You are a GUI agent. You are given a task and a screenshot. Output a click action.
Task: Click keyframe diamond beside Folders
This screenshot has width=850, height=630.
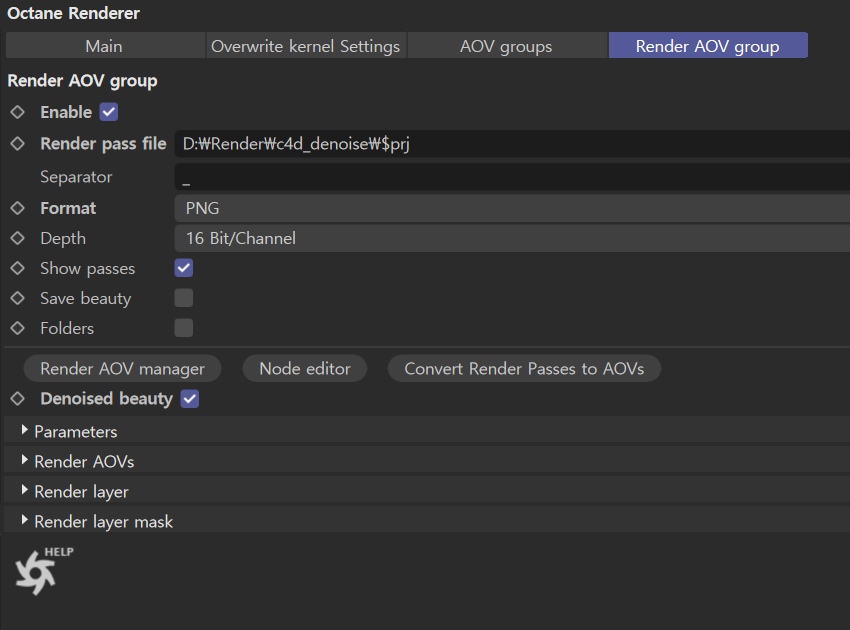tap(18, 328)
